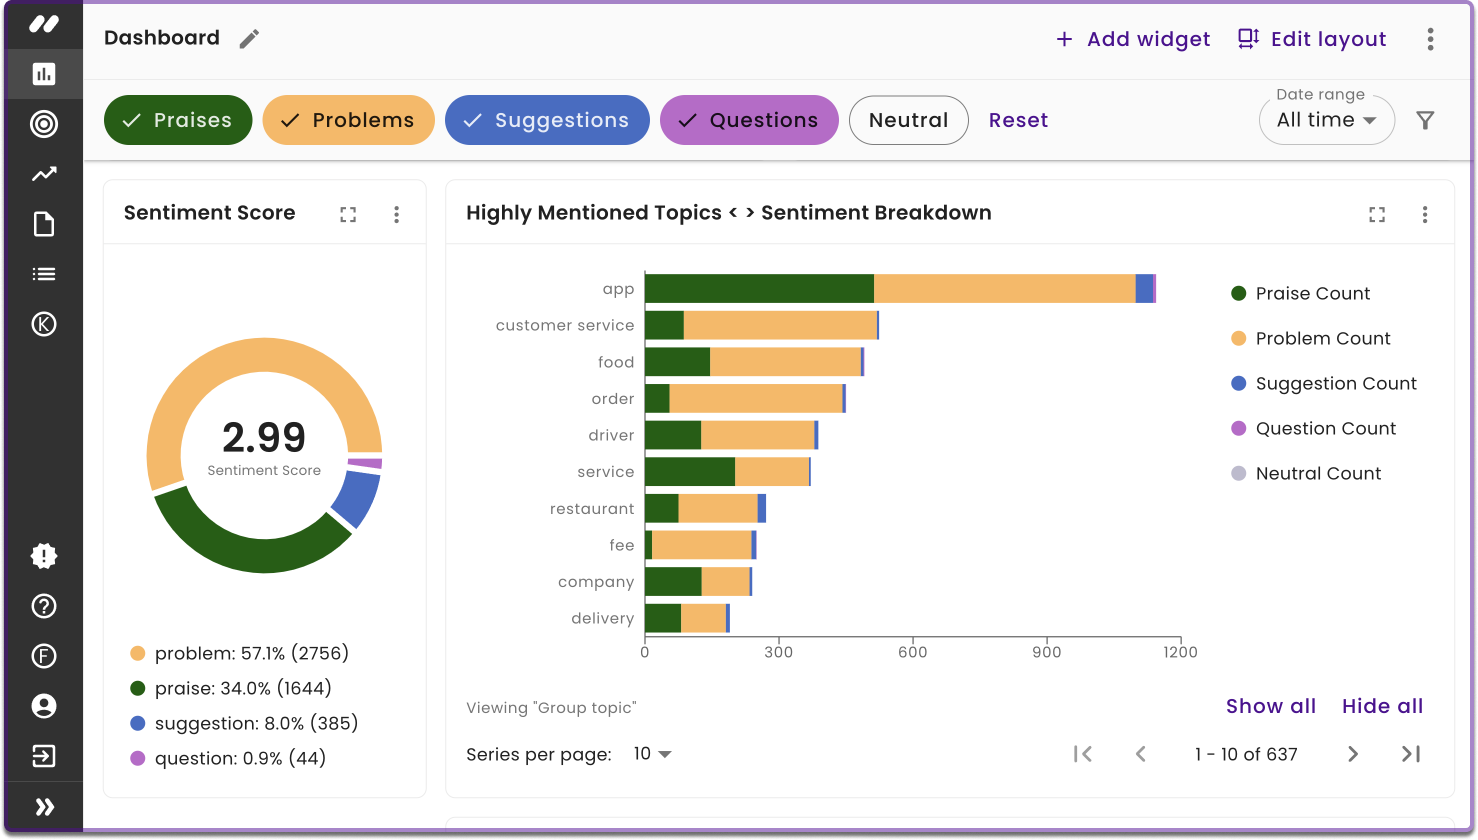Click the help question mark sidebar icon
The height and width of the screenshot is (840, 1478).
[44, 606]
